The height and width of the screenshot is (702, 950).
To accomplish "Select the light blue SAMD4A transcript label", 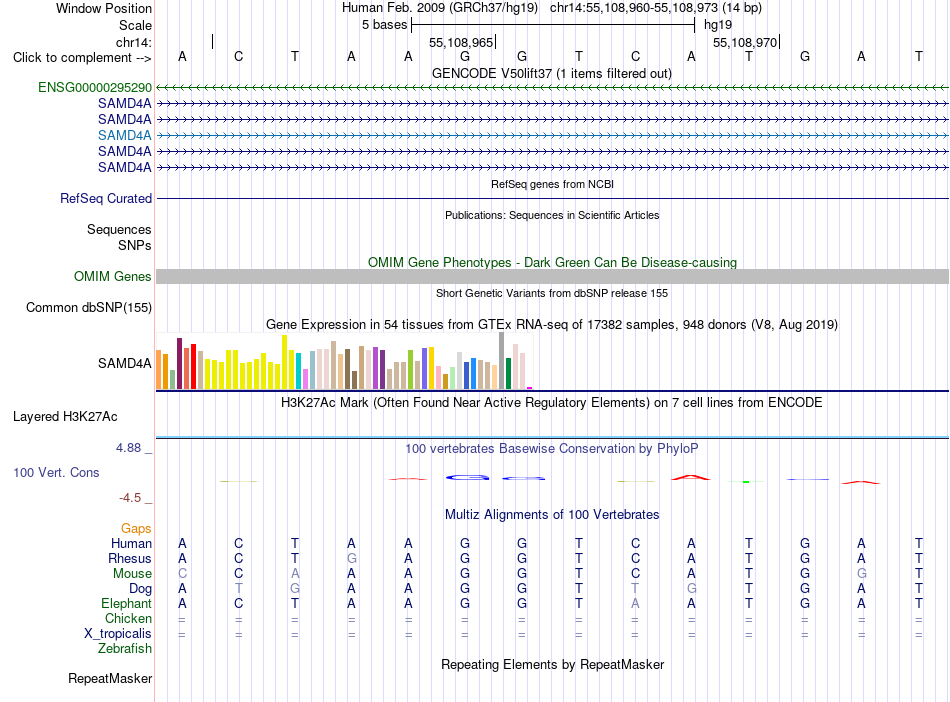I will click(x=124, y=136).
